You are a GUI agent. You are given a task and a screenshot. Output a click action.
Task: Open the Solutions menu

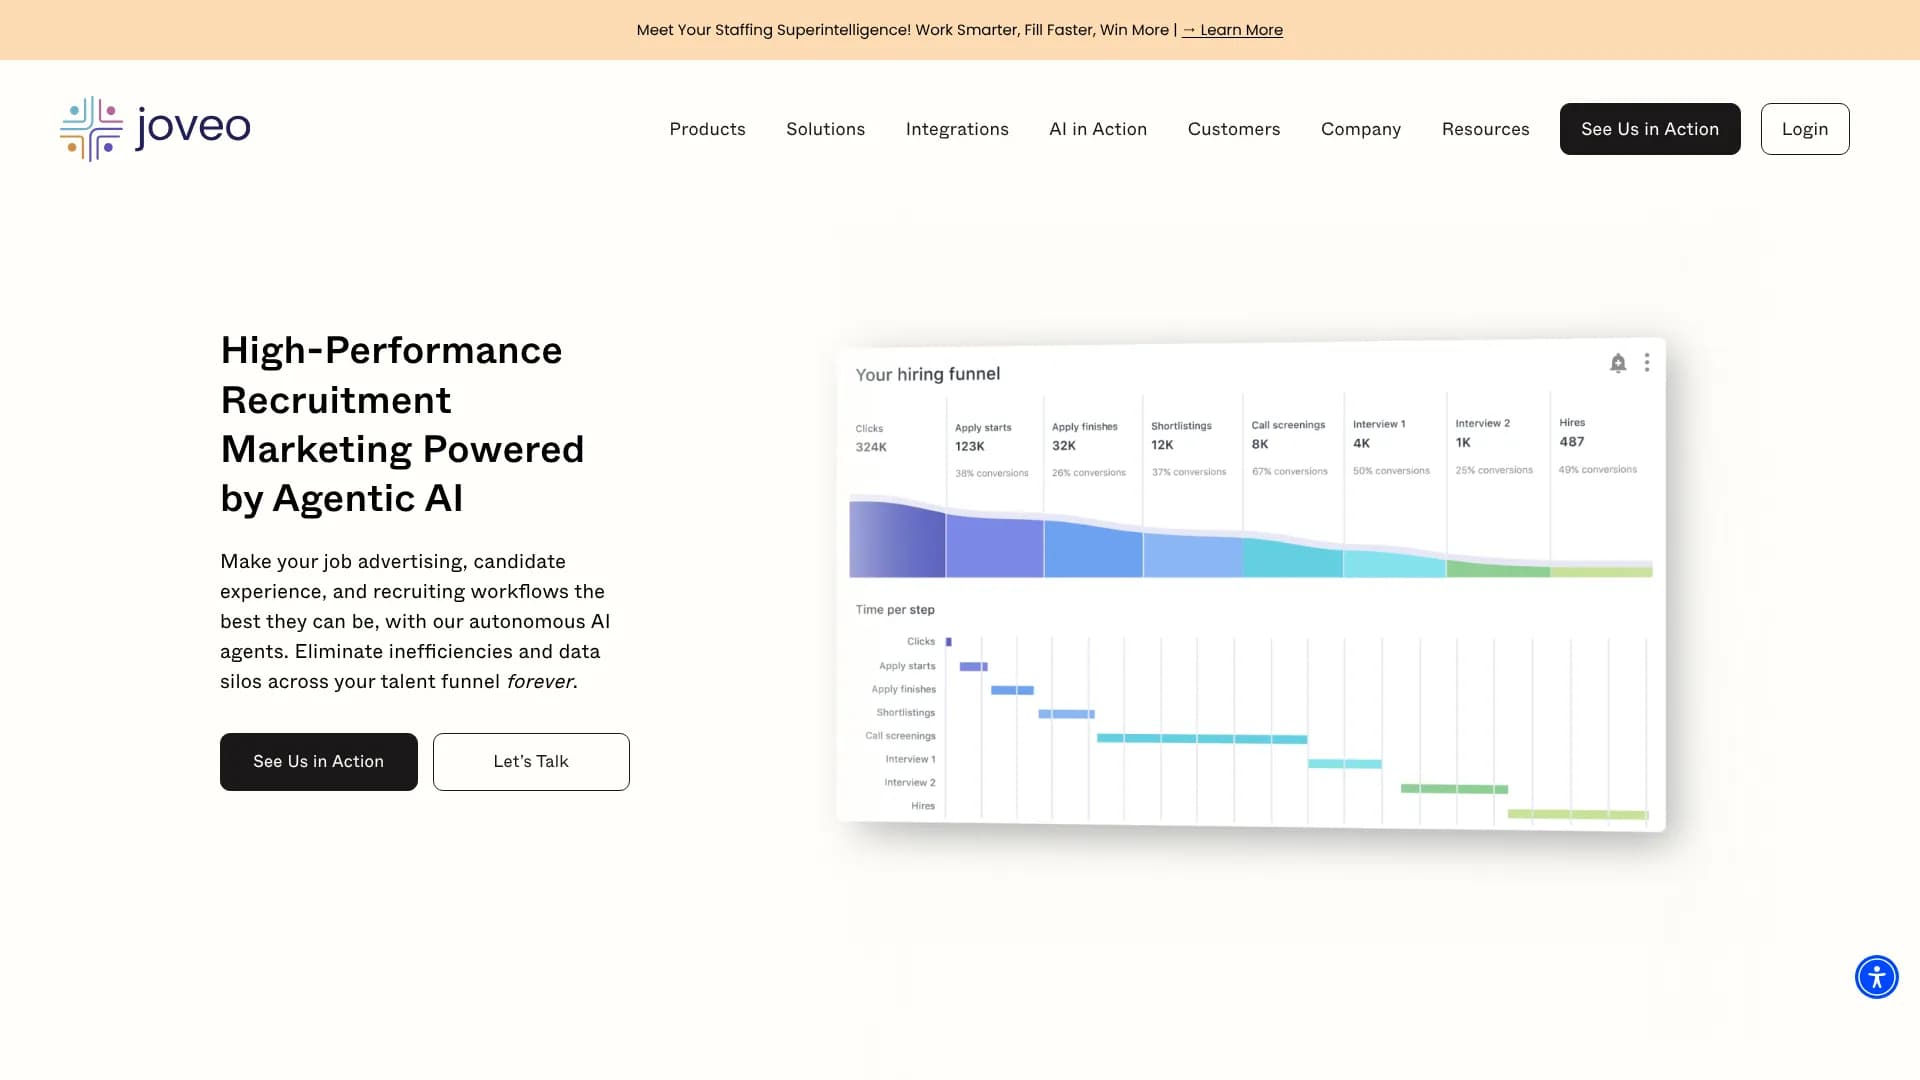[825, 129]
